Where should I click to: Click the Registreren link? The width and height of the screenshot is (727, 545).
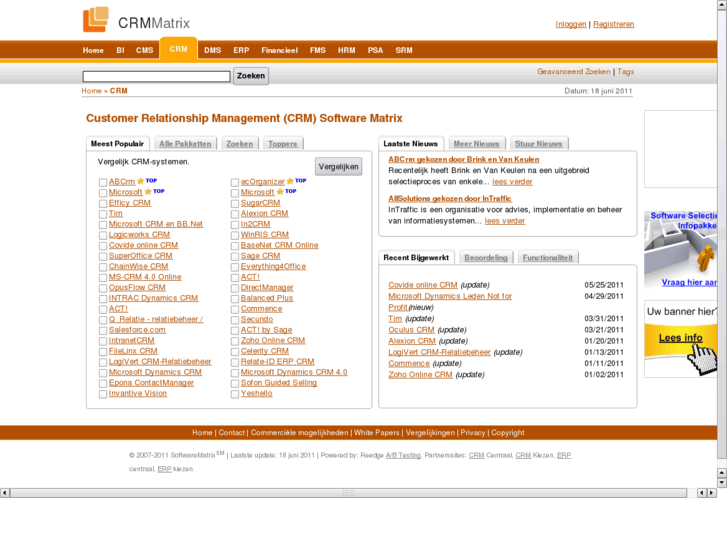613,24
